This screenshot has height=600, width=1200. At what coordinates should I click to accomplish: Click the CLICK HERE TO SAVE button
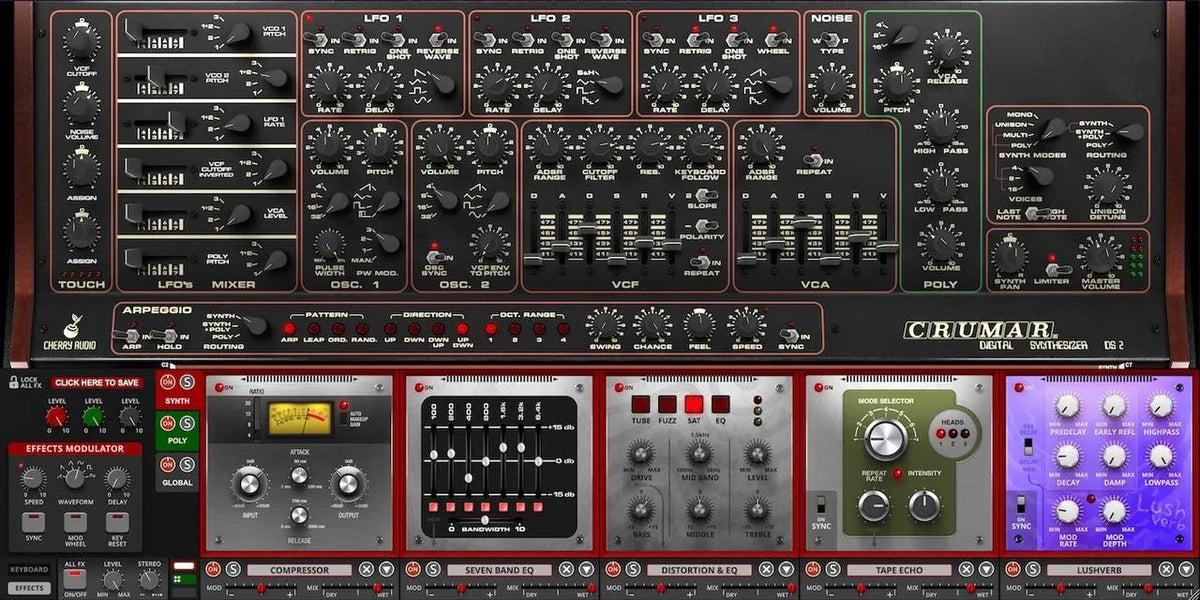97,382
